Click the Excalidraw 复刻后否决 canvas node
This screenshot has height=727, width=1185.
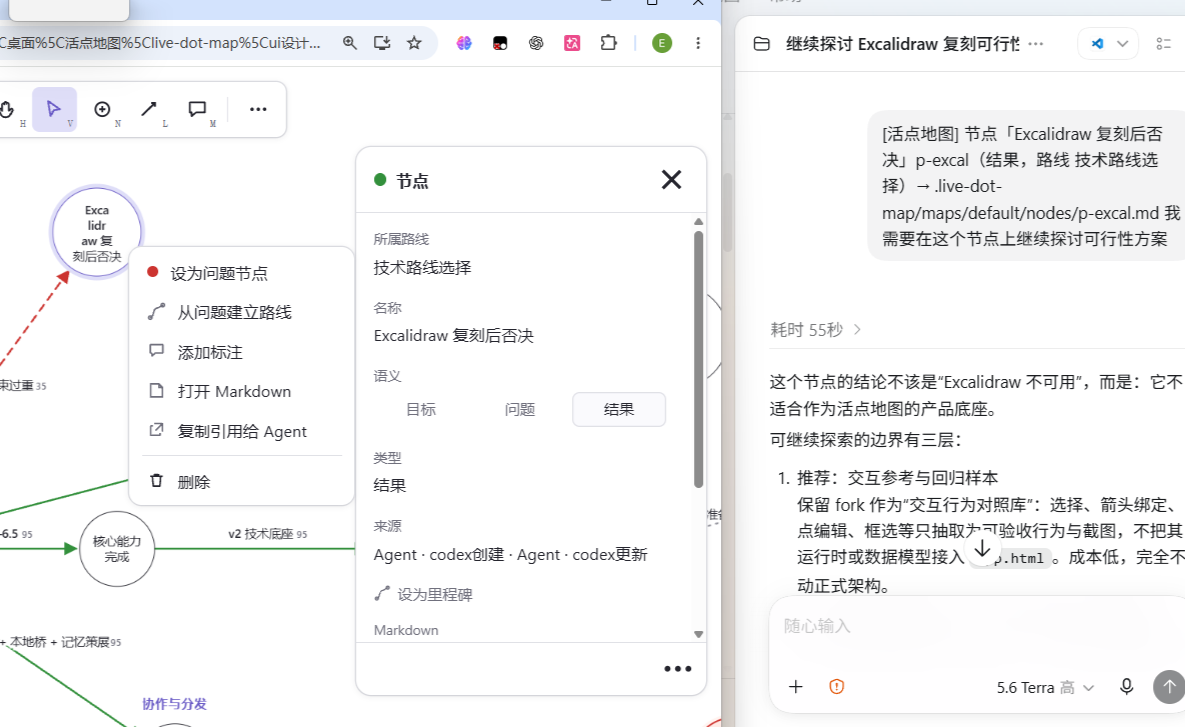[x=97, y=233]
